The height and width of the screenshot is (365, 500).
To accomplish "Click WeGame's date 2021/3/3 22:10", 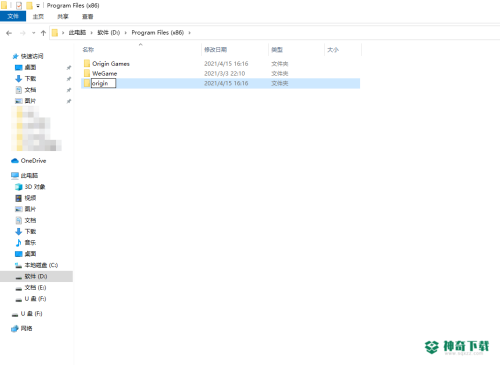I will [224, 73].
